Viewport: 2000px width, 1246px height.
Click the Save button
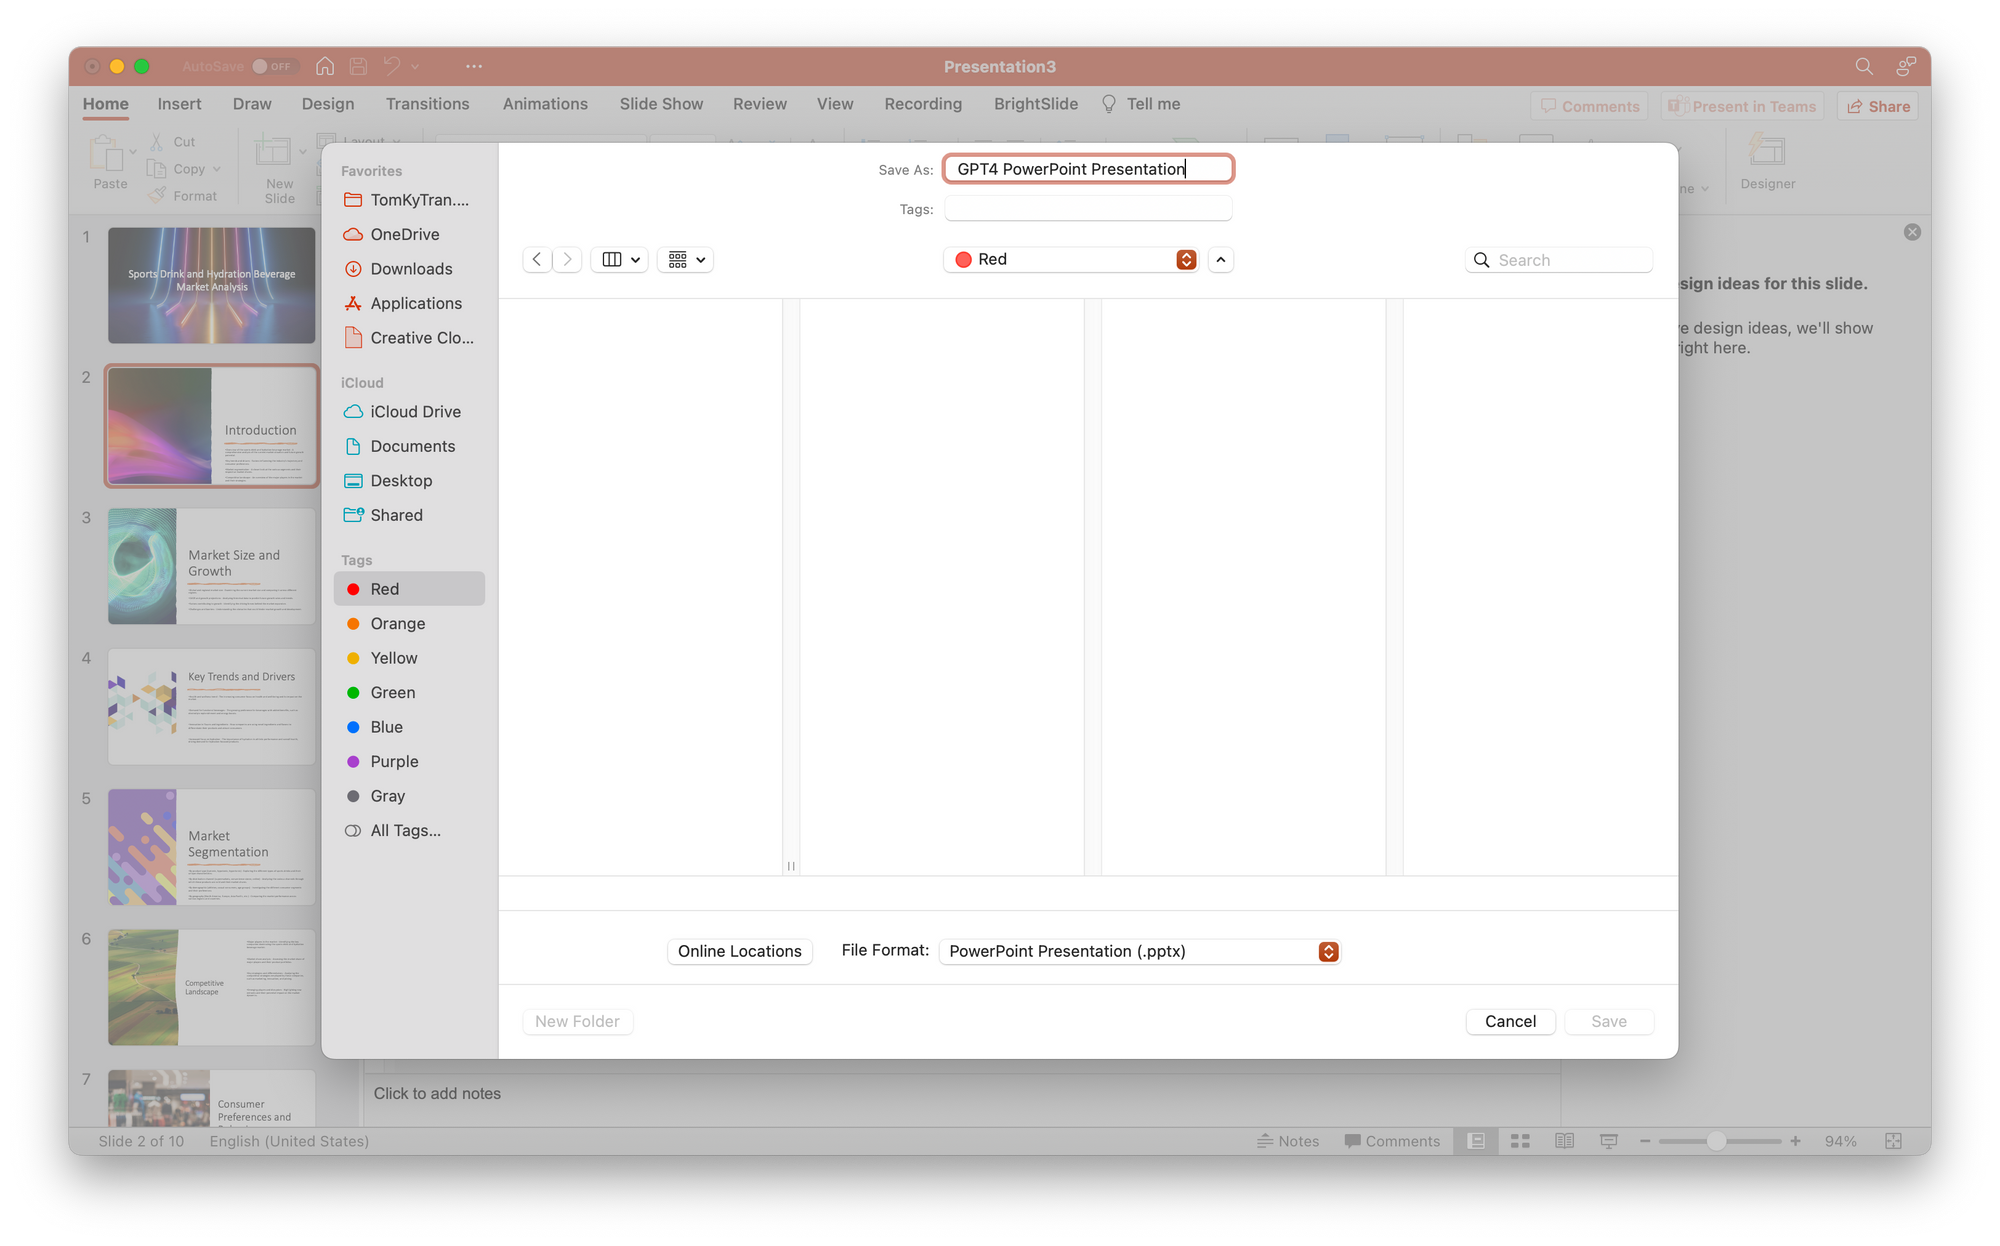pyautogui.click(x=1610, y=1021)
